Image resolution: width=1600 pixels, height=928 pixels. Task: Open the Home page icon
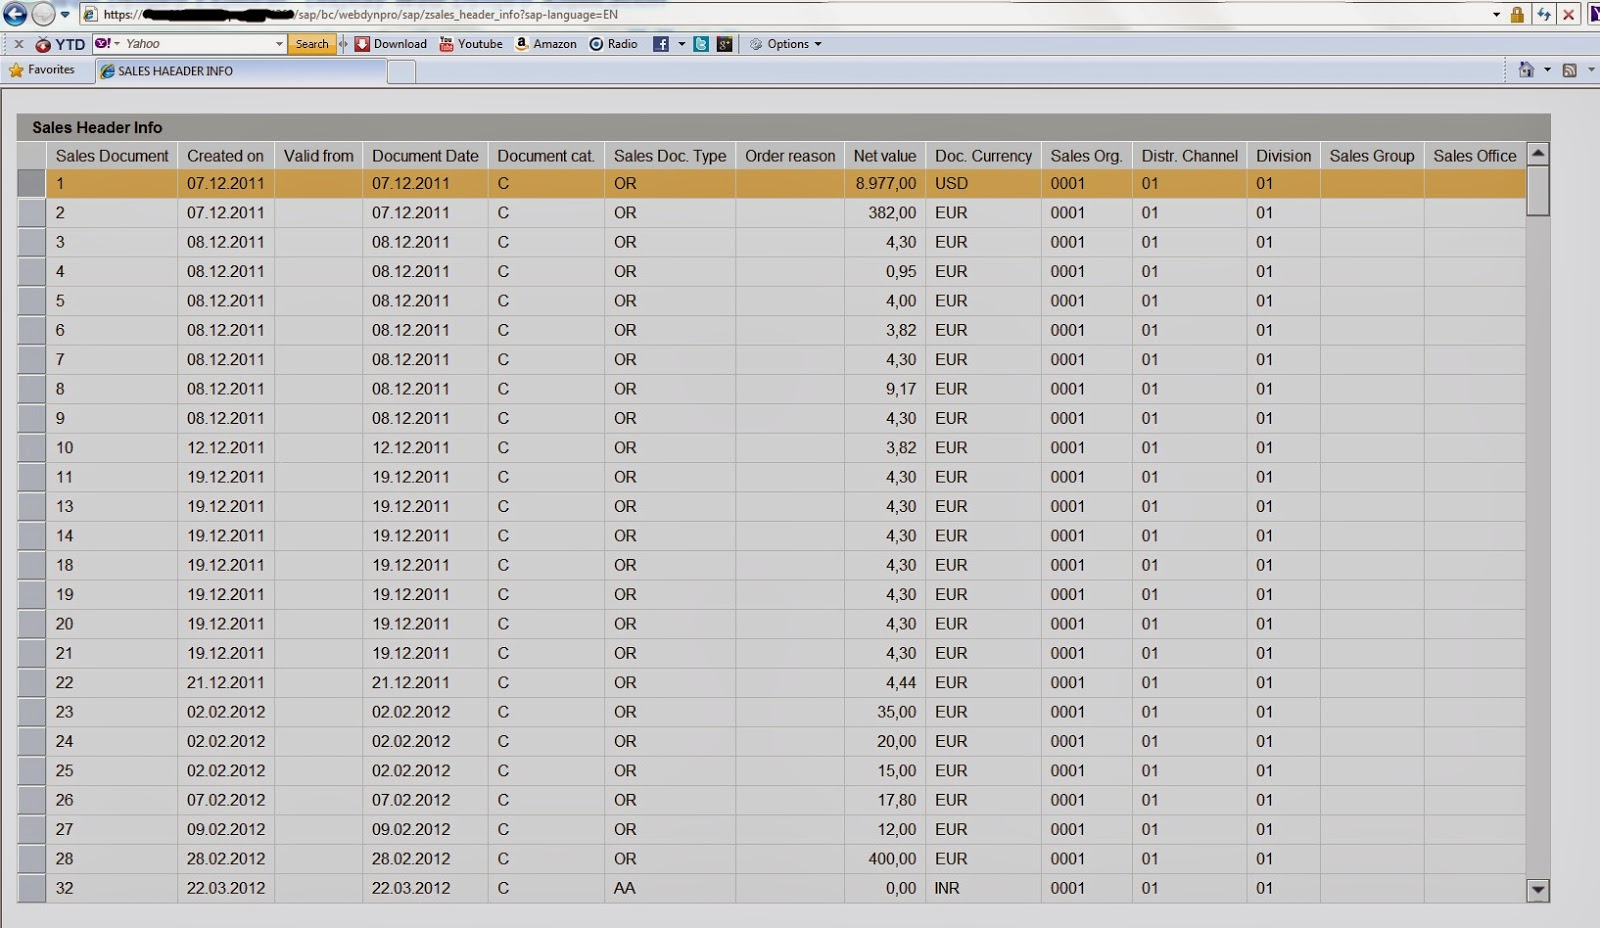coord(1526,70)
